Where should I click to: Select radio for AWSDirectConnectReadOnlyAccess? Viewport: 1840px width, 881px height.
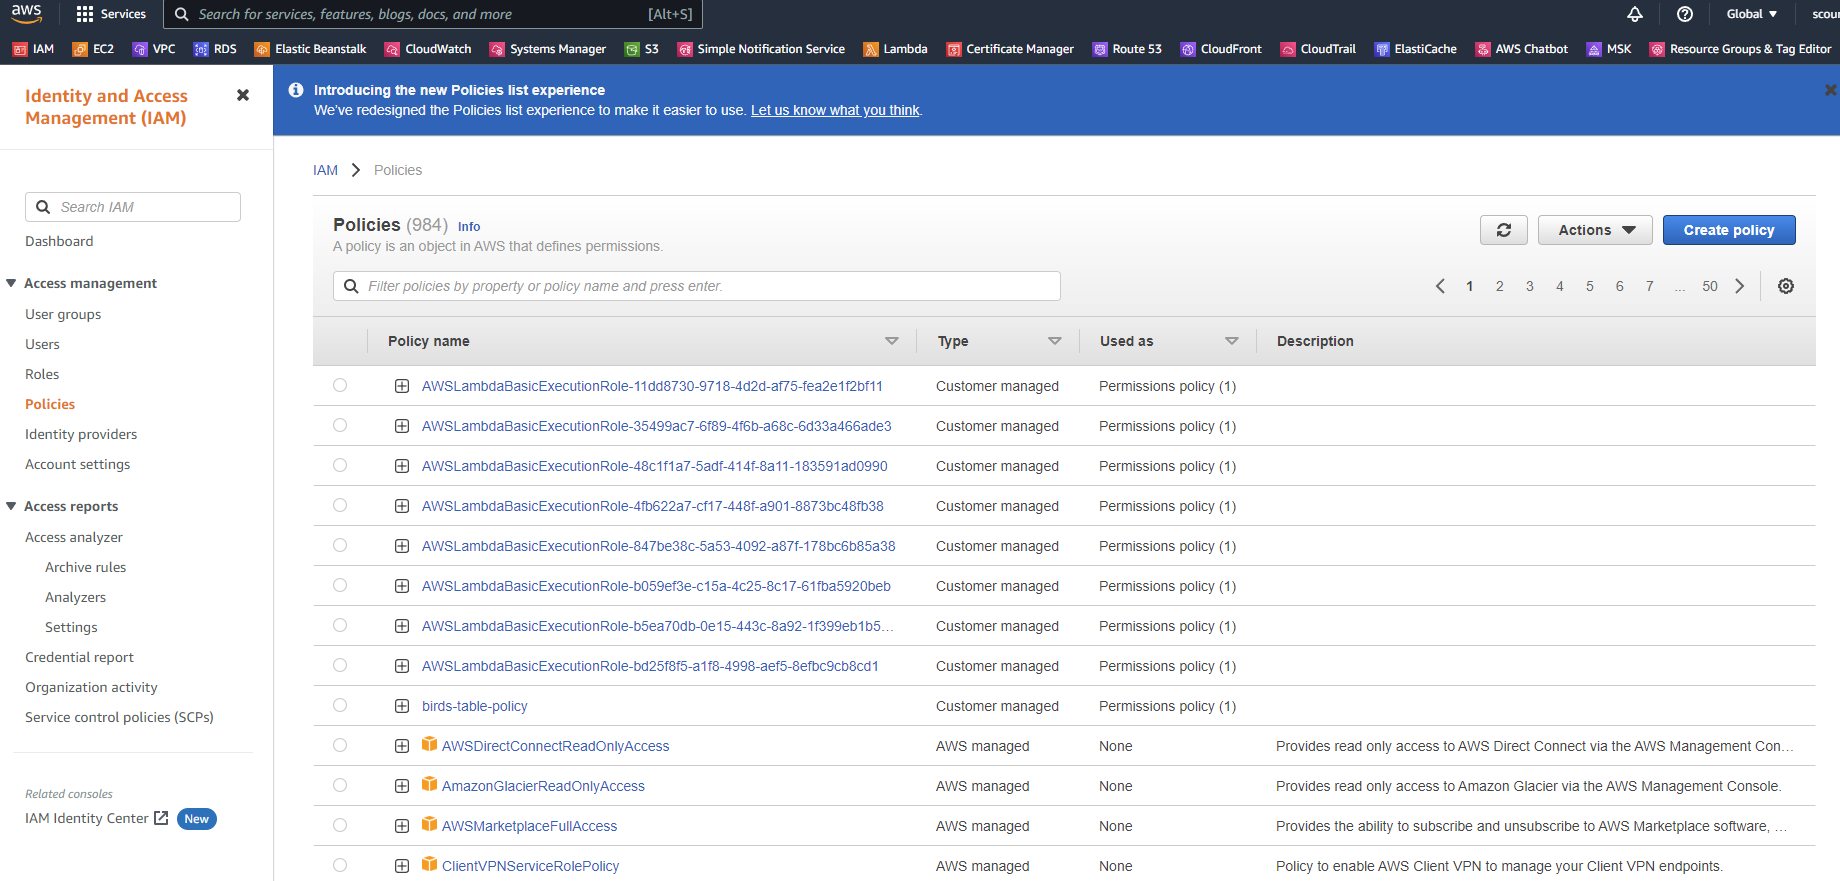coord(340,745)
